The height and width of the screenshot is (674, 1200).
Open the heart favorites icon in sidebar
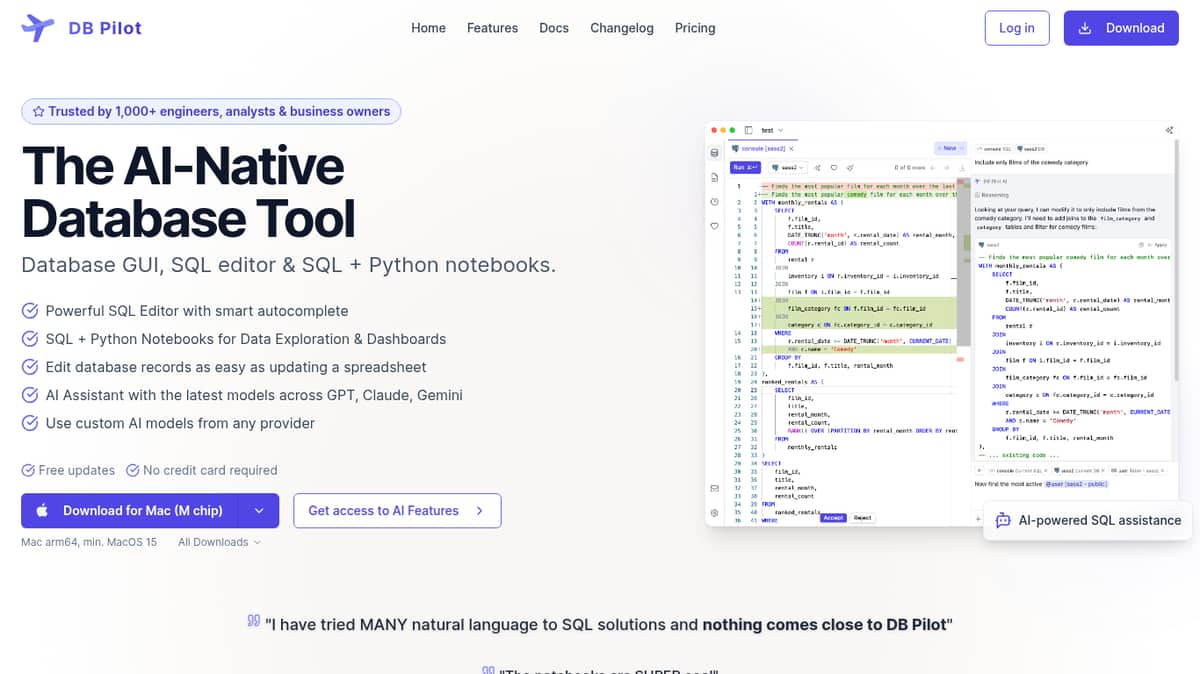(714, 226)
